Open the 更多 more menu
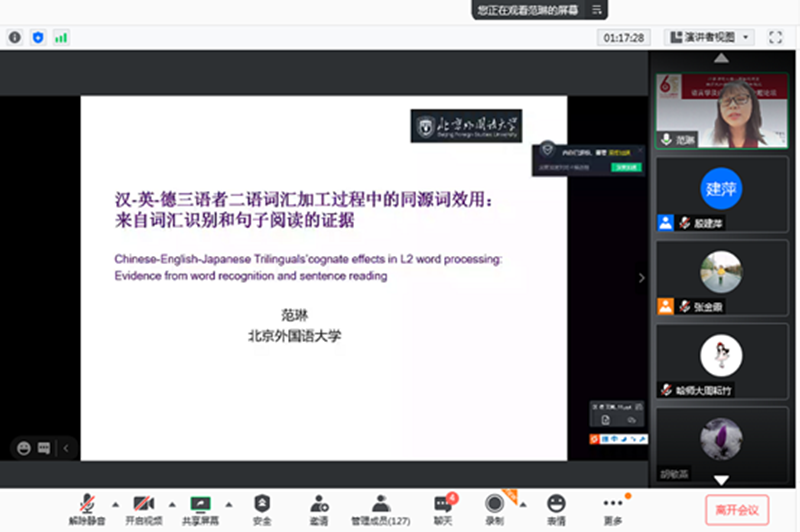Image resolution: width=800 pixels, height=532 pixels. pyautogui.click(x=613, y=509)
